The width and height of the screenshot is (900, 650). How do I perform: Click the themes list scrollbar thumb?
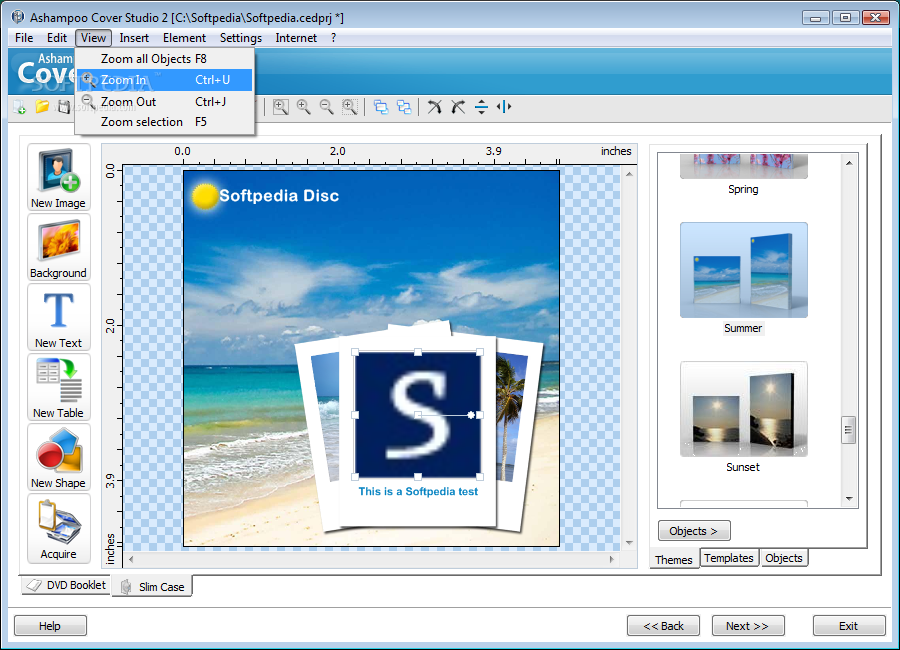849,430
